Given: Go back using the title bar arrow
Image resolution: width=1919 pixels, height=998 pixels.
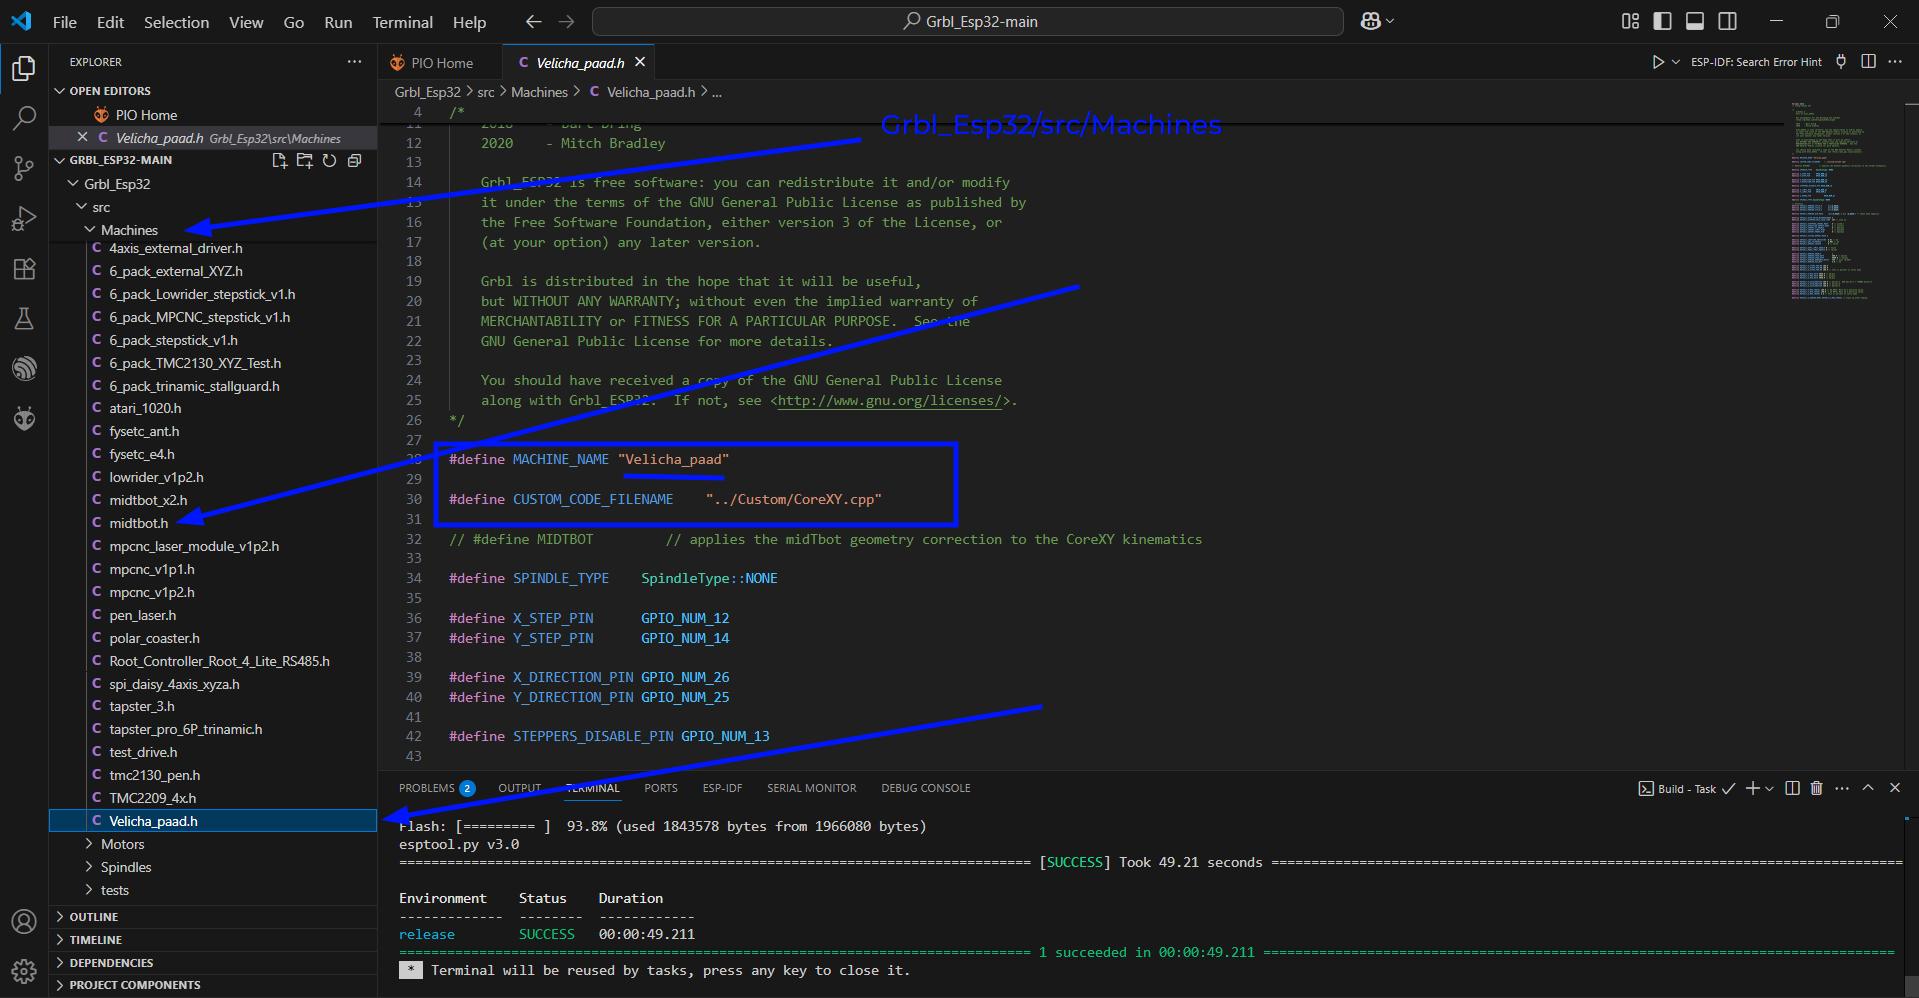Looking at the screenshot, I should point(533,21).
